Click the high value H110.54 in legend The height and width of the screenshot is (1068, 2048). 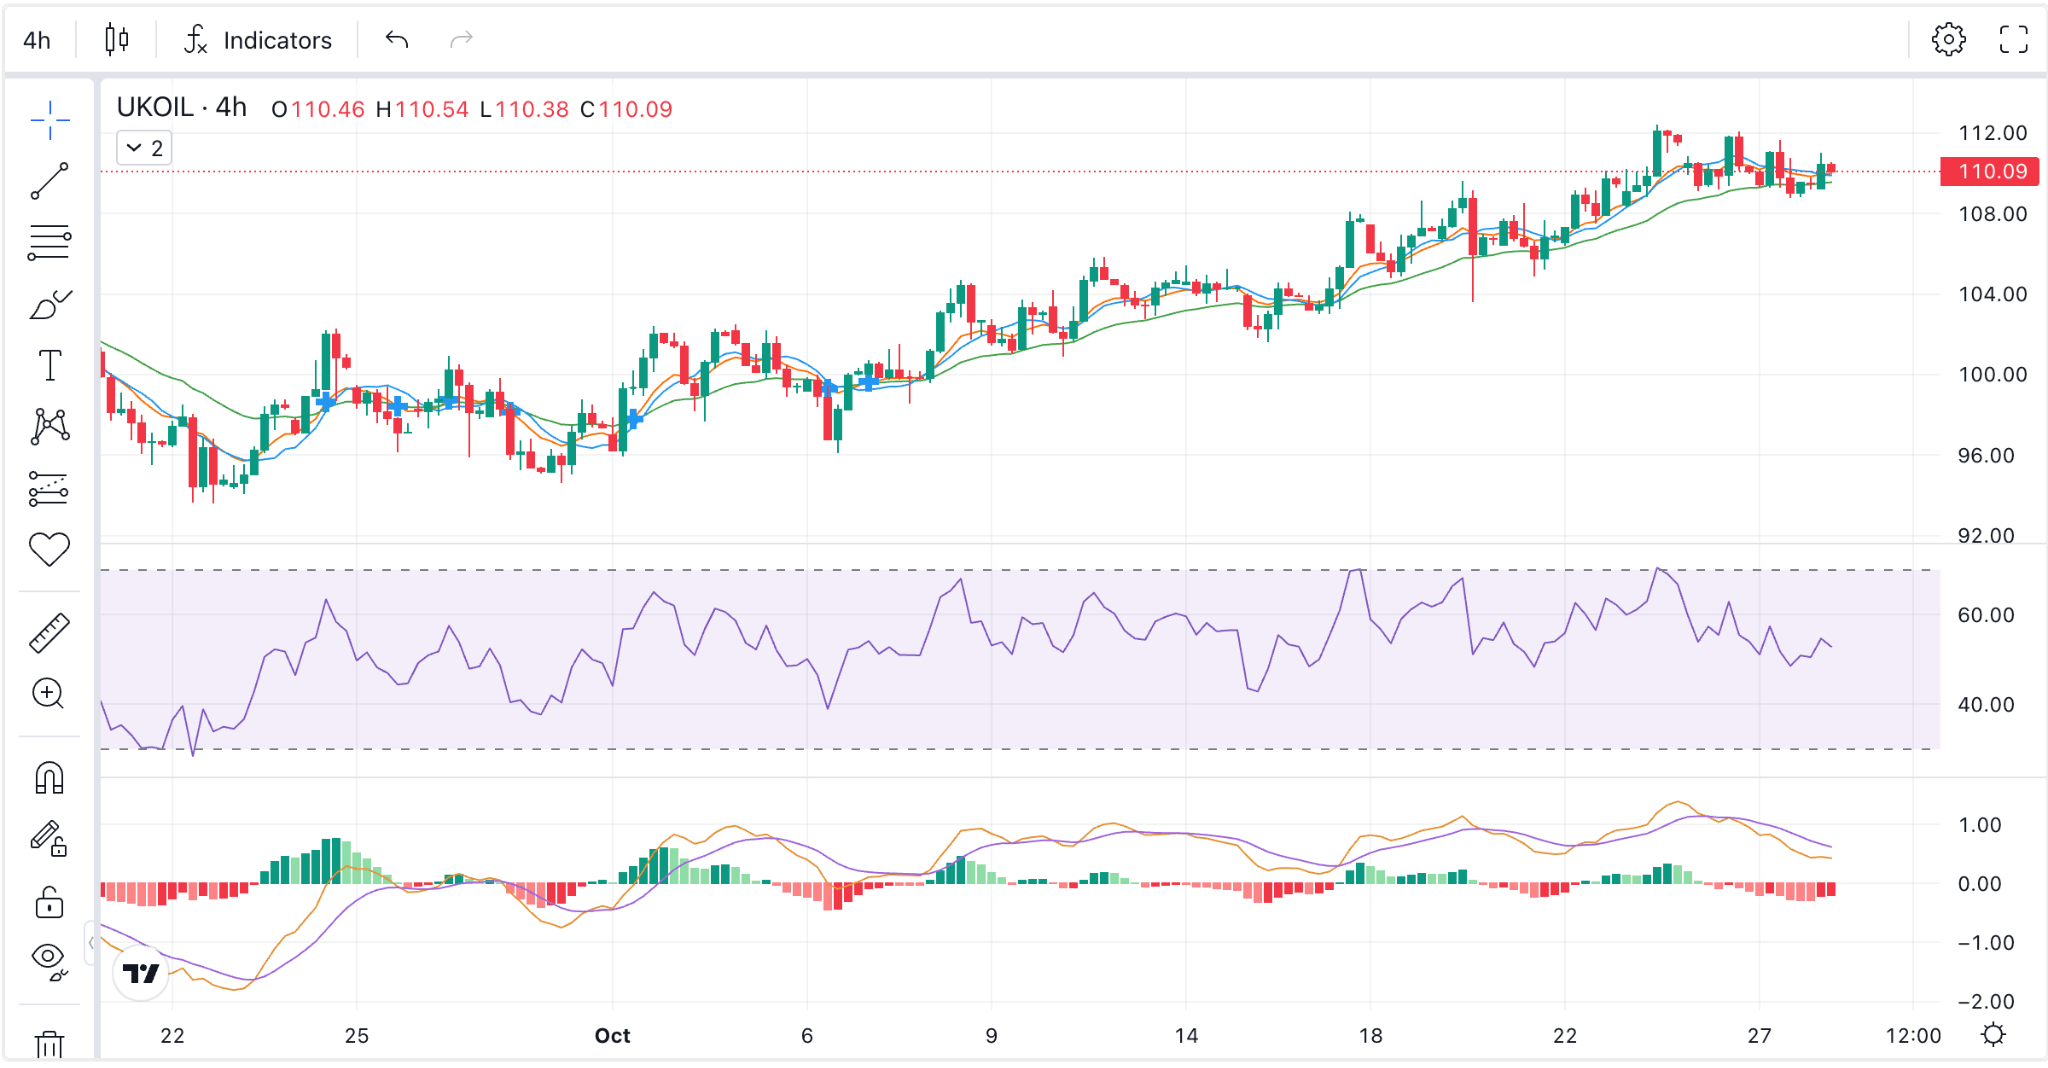pos(422,109)
